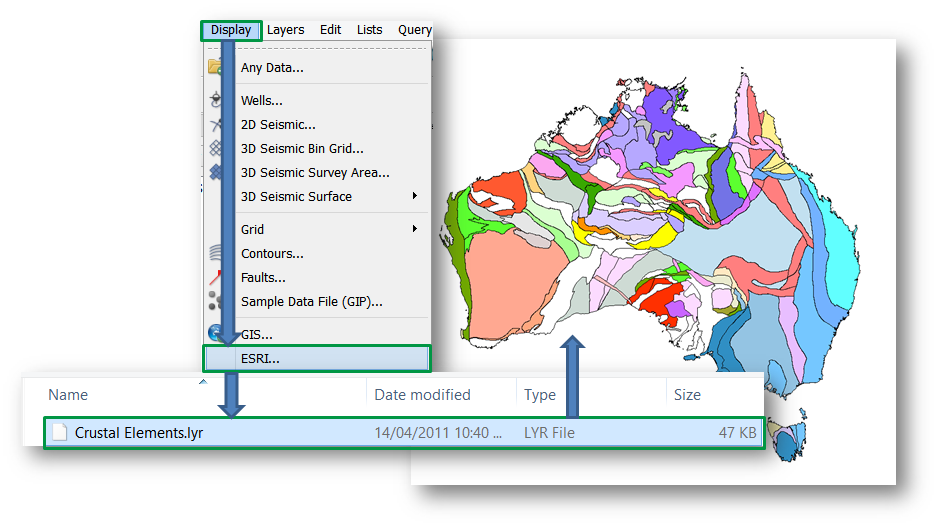The height and width of the screenshot is (527, 938).
Task: Click the Sample Data File dots icon
Action: coord(214,300)
